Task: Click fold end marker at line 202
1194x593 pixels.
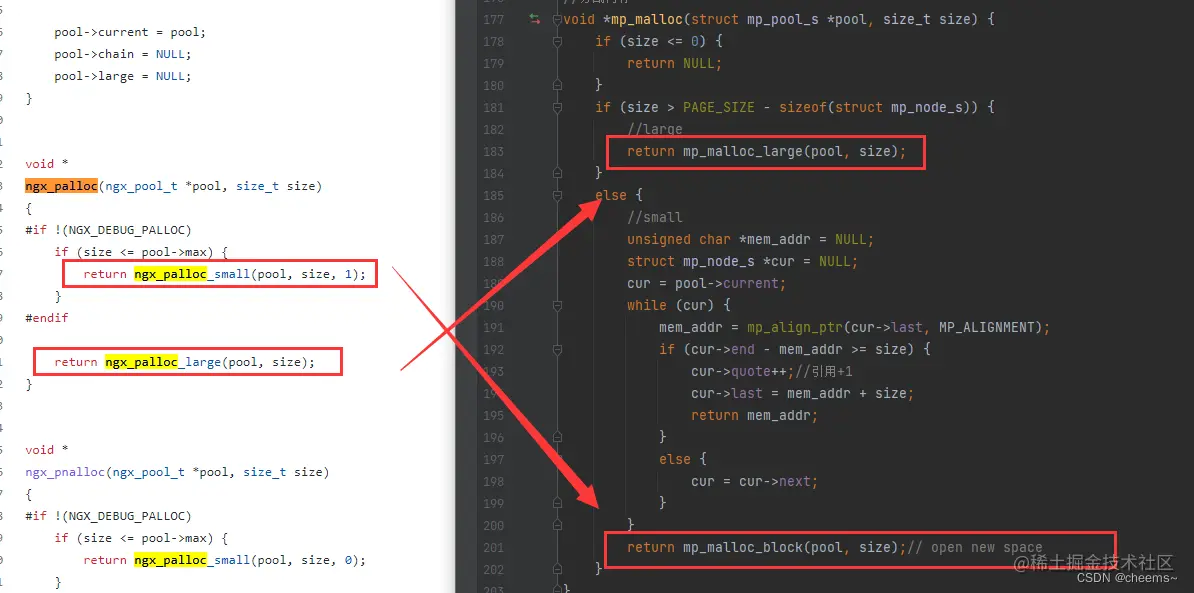Action: [x=557, y=569]
